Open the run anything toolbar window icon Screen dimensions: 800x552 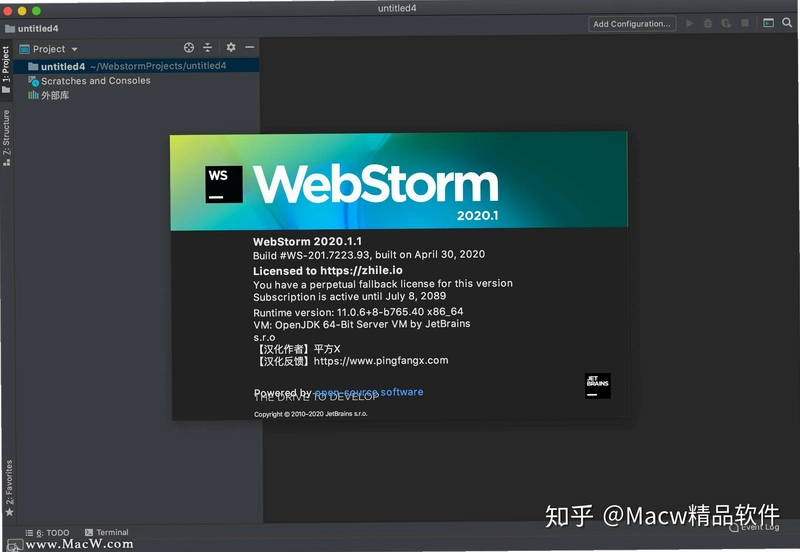pos(768,23)
